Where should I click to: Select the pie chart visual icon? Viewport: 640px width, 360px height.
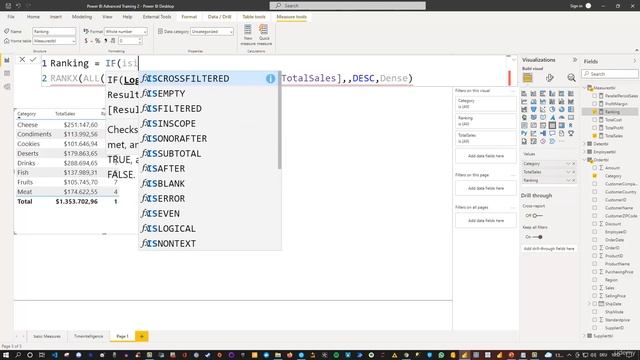(x=552, y=109)
